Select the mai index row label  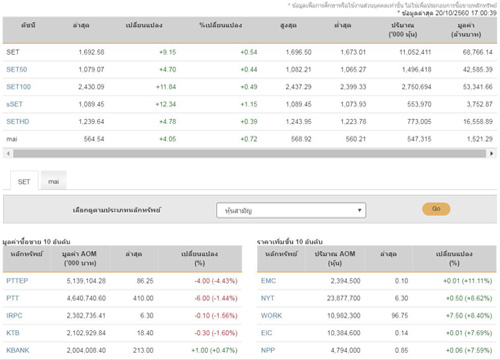(x=12, y=139)
